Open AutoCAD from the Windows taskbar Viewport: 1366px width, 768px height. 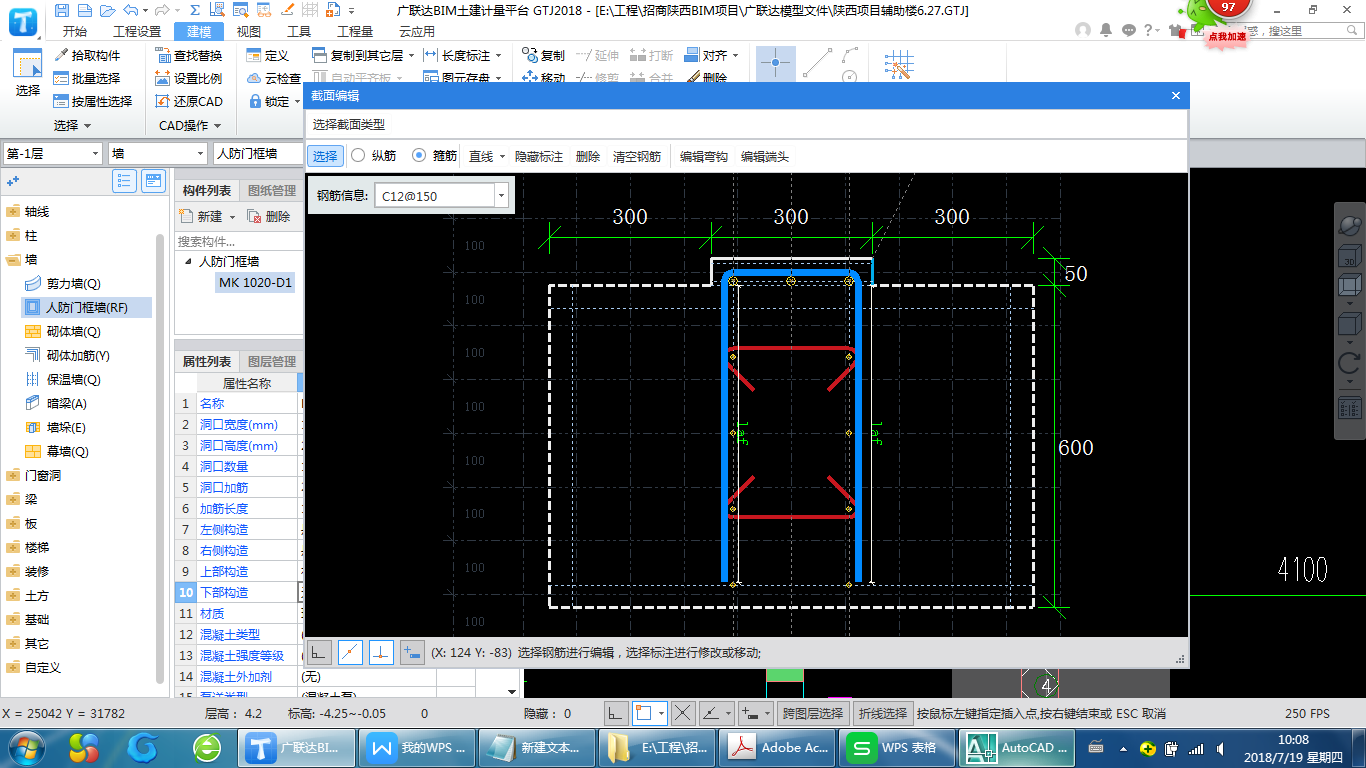1015,747
